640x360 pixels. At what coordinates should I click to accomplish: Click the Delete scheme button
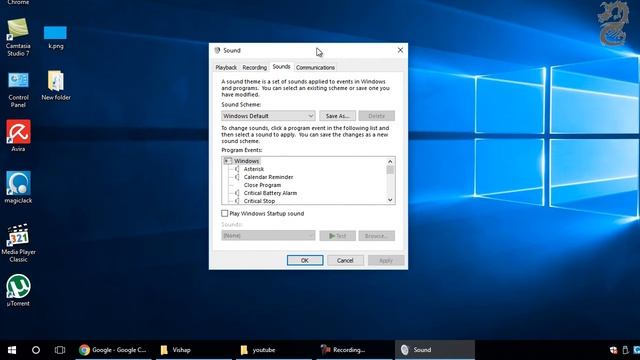pyautogui.click(x=376, y=116)
